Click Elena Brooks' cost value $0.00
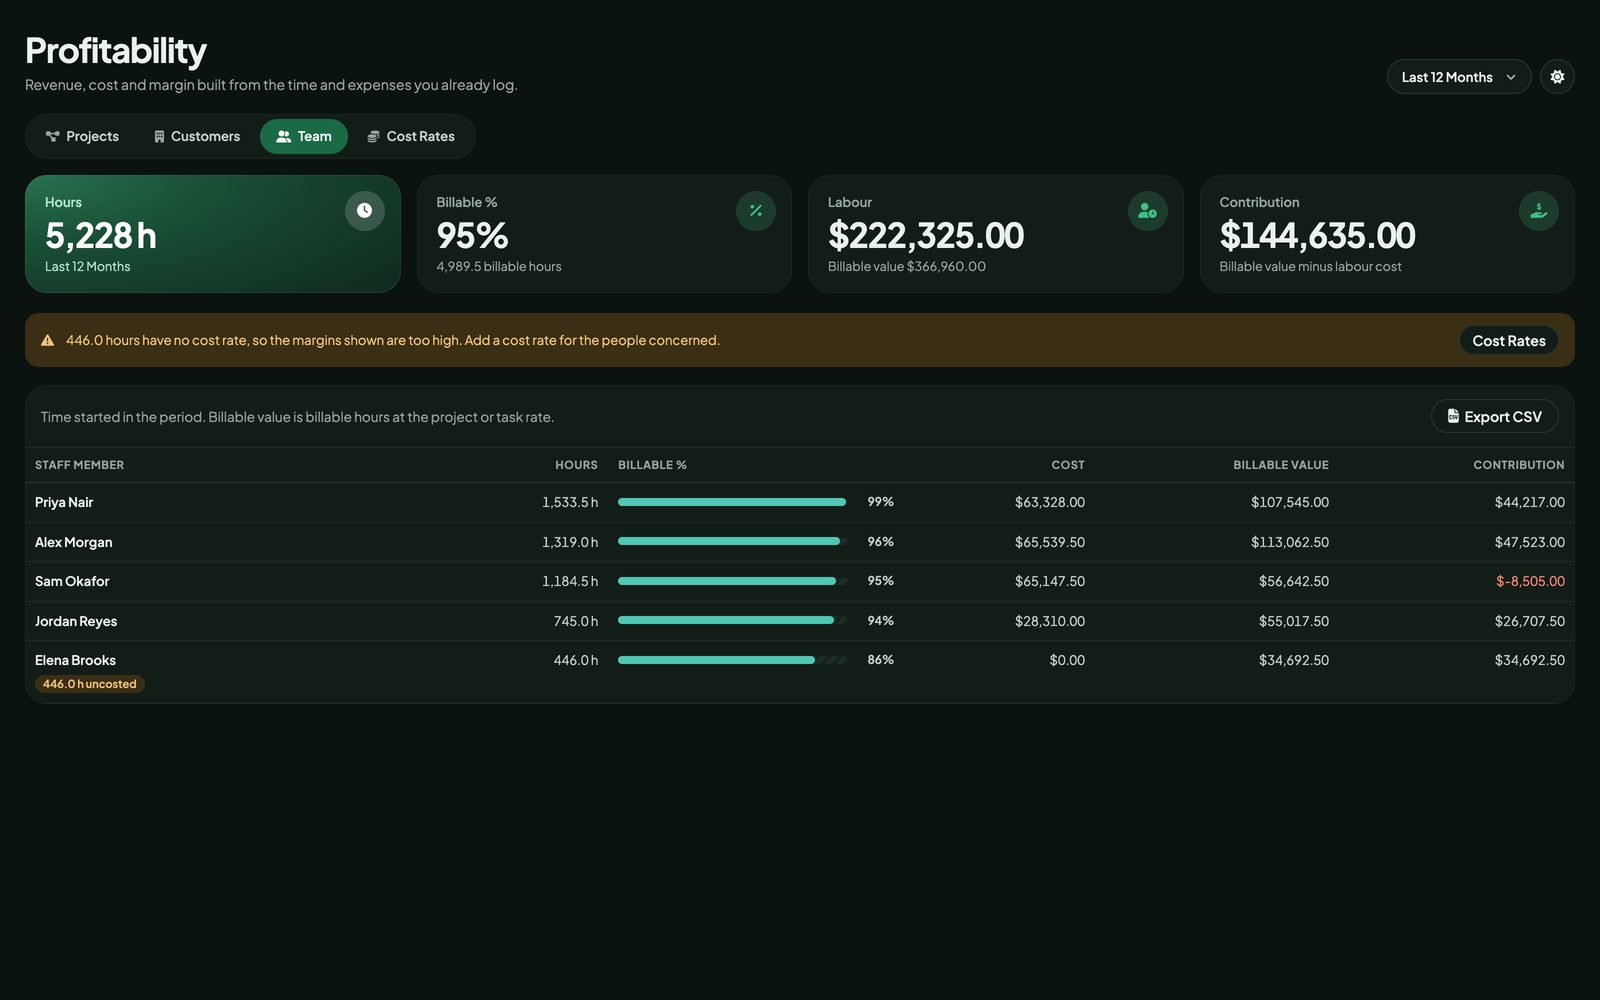The height and width of the screenshot is (1000, 1600). (1067, 660)
